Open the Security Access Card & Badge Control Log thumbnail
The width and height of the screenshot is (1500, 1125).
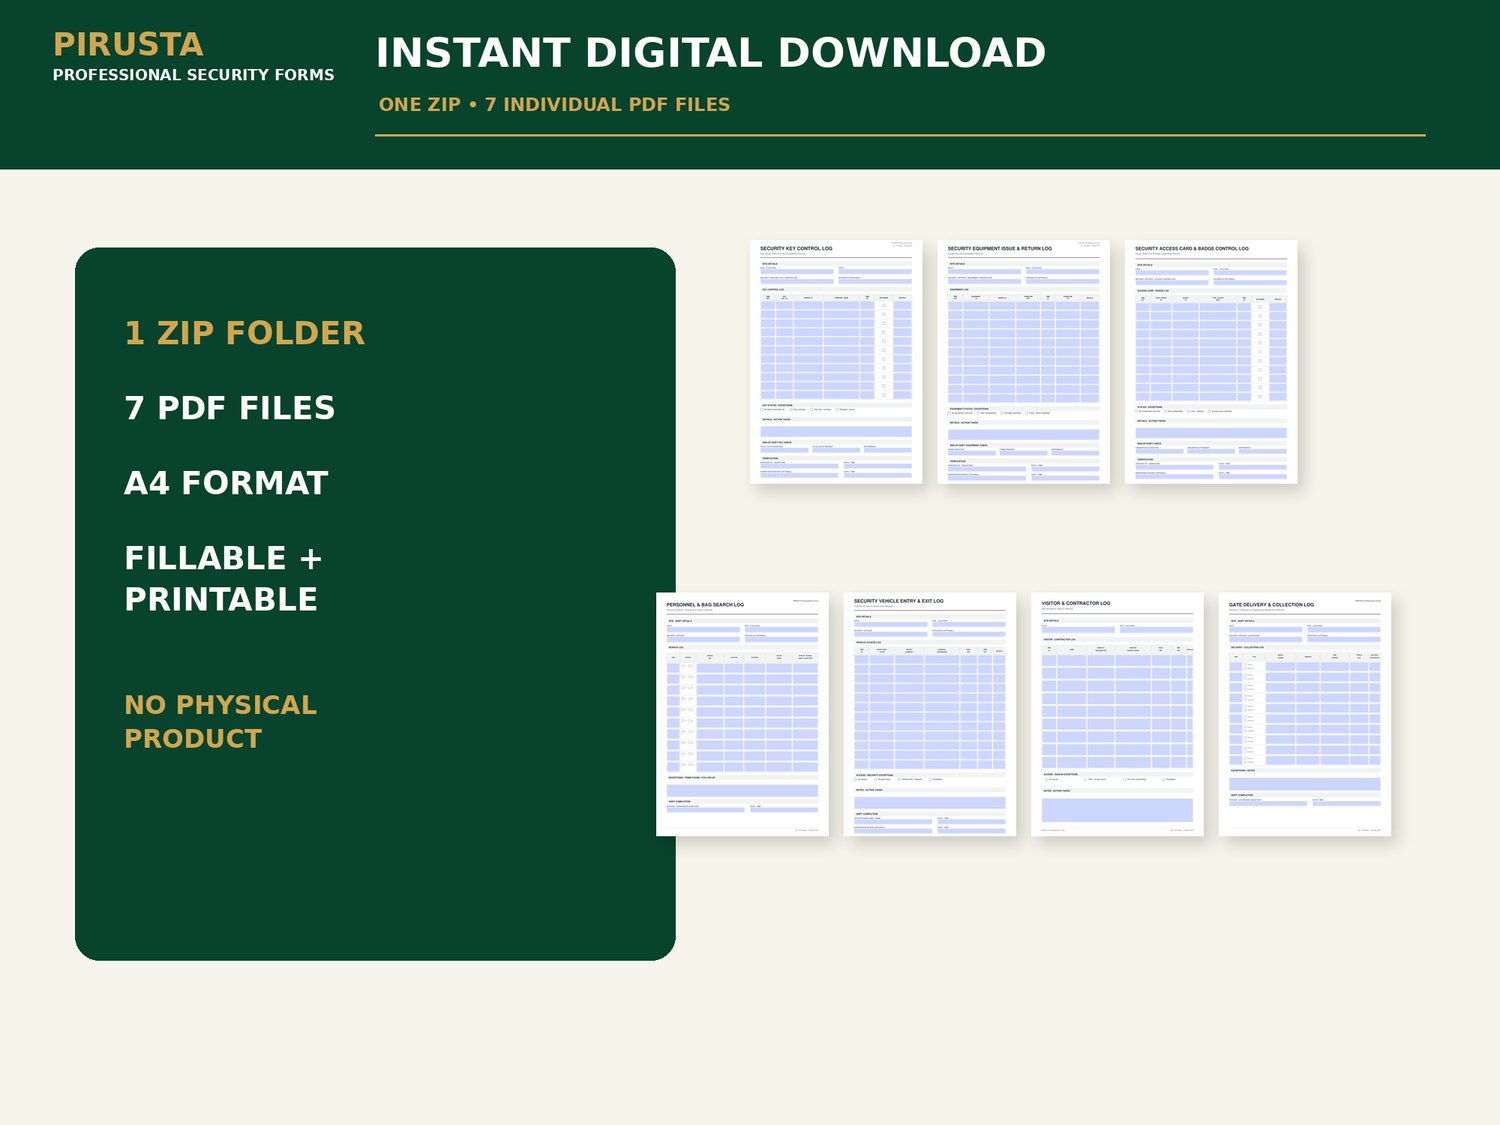coord(1211,362)
